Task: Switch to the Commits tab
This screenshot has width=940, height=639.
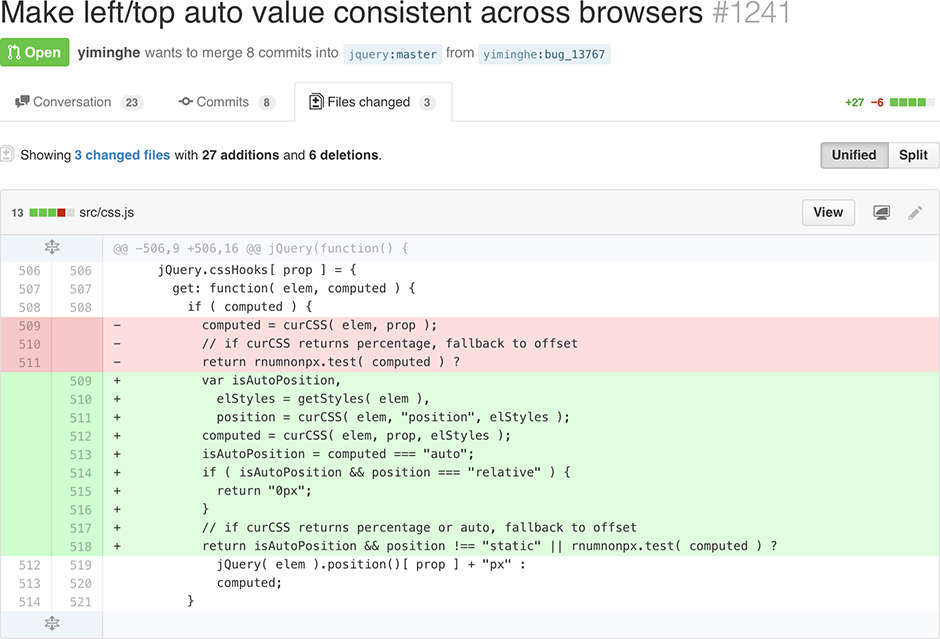Action: pos(227,102)
